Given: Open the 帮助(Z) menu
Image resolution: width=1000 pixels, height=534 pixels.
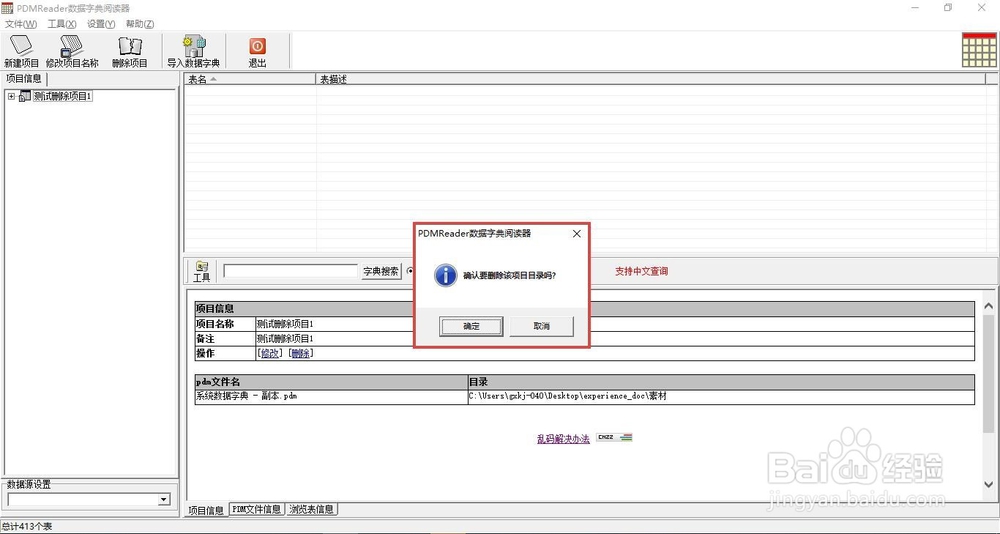Looking at the screenshot, I should tap(140, 24).
